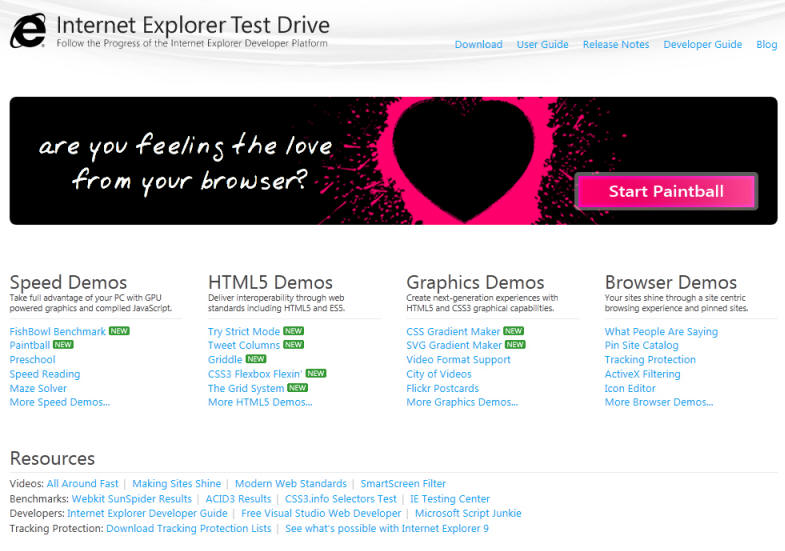Open Internet Explorer Developer Guide resource link

(x=147, y=513)
